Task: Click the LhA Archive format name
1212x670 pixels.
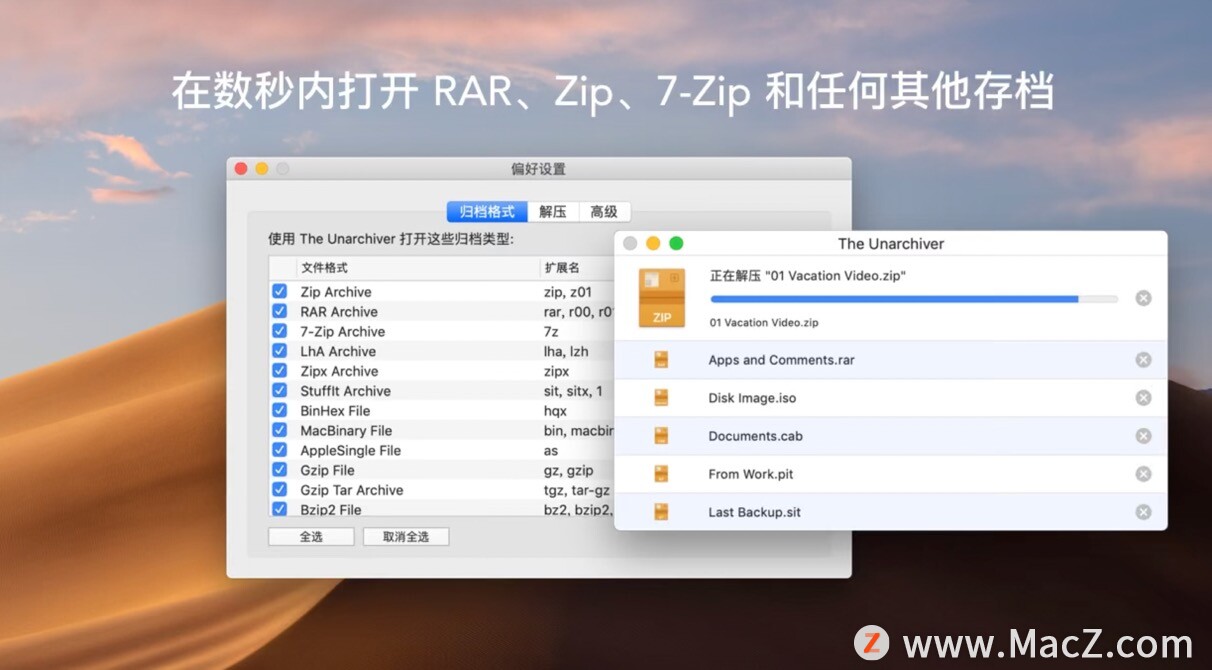Action: [338, 351]
